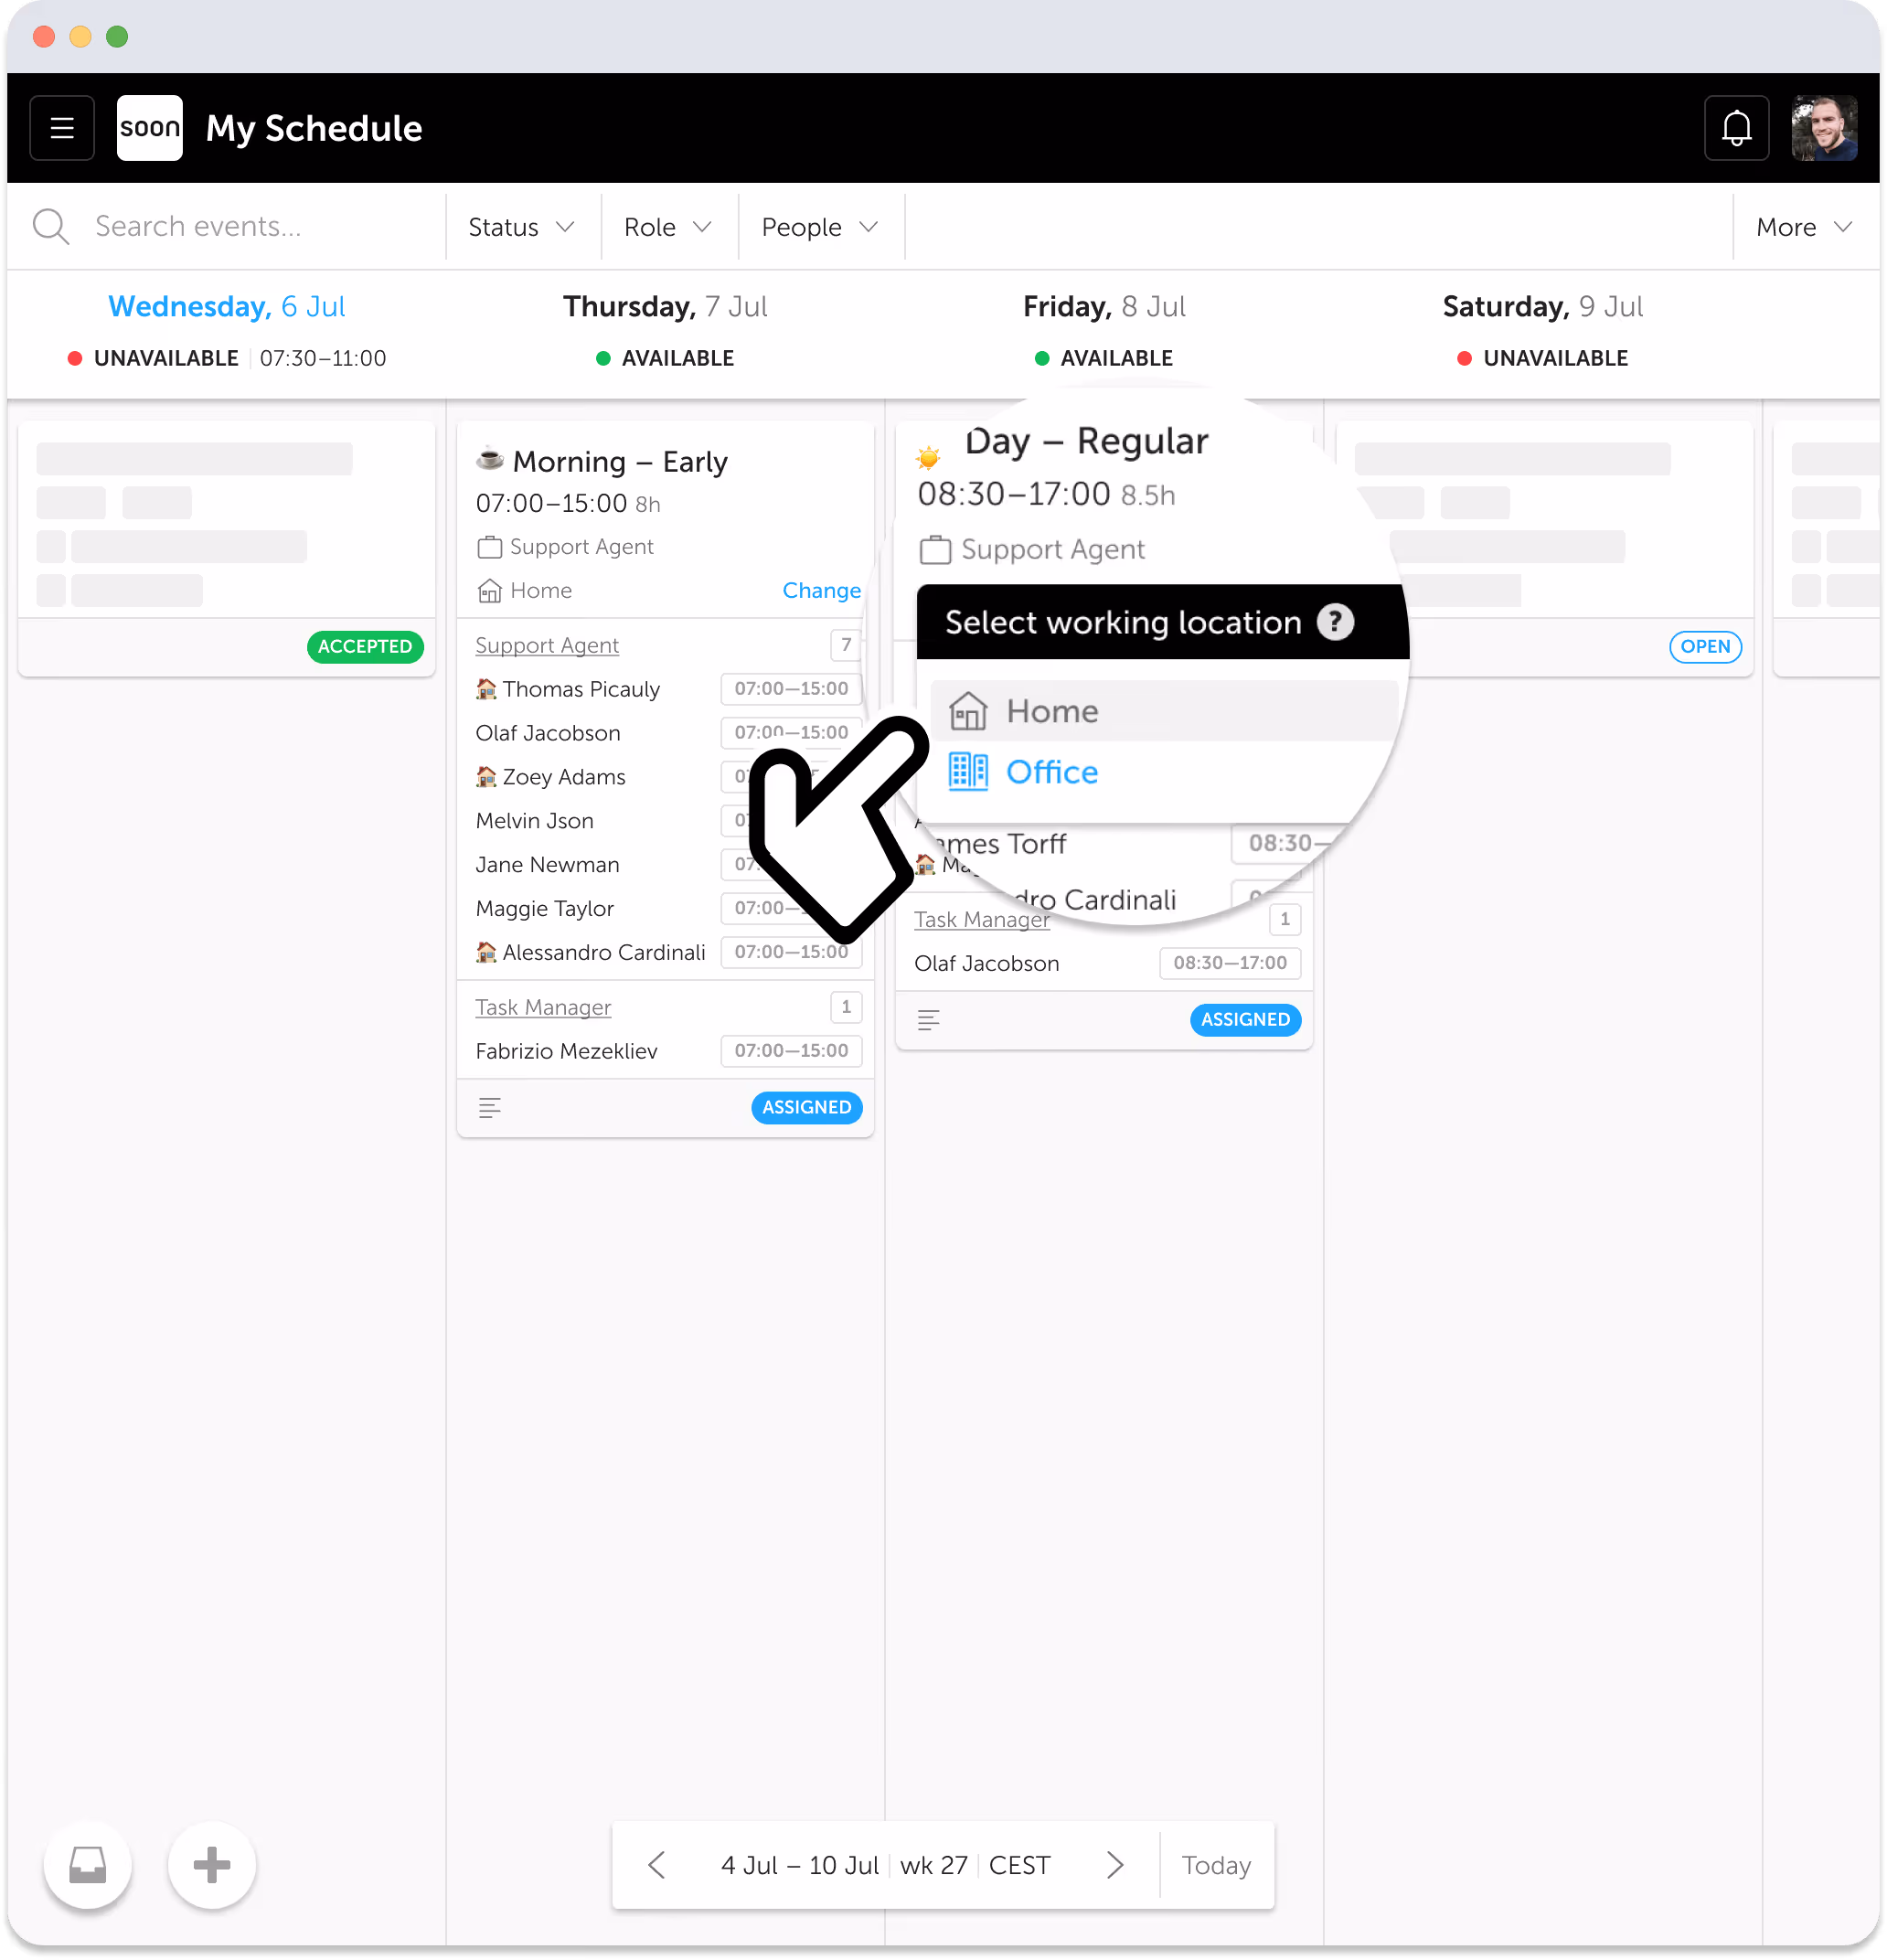Jump to Today
Image resolution: width=1887 pixels, height=1960 pixels.
pos(1216,1864)
